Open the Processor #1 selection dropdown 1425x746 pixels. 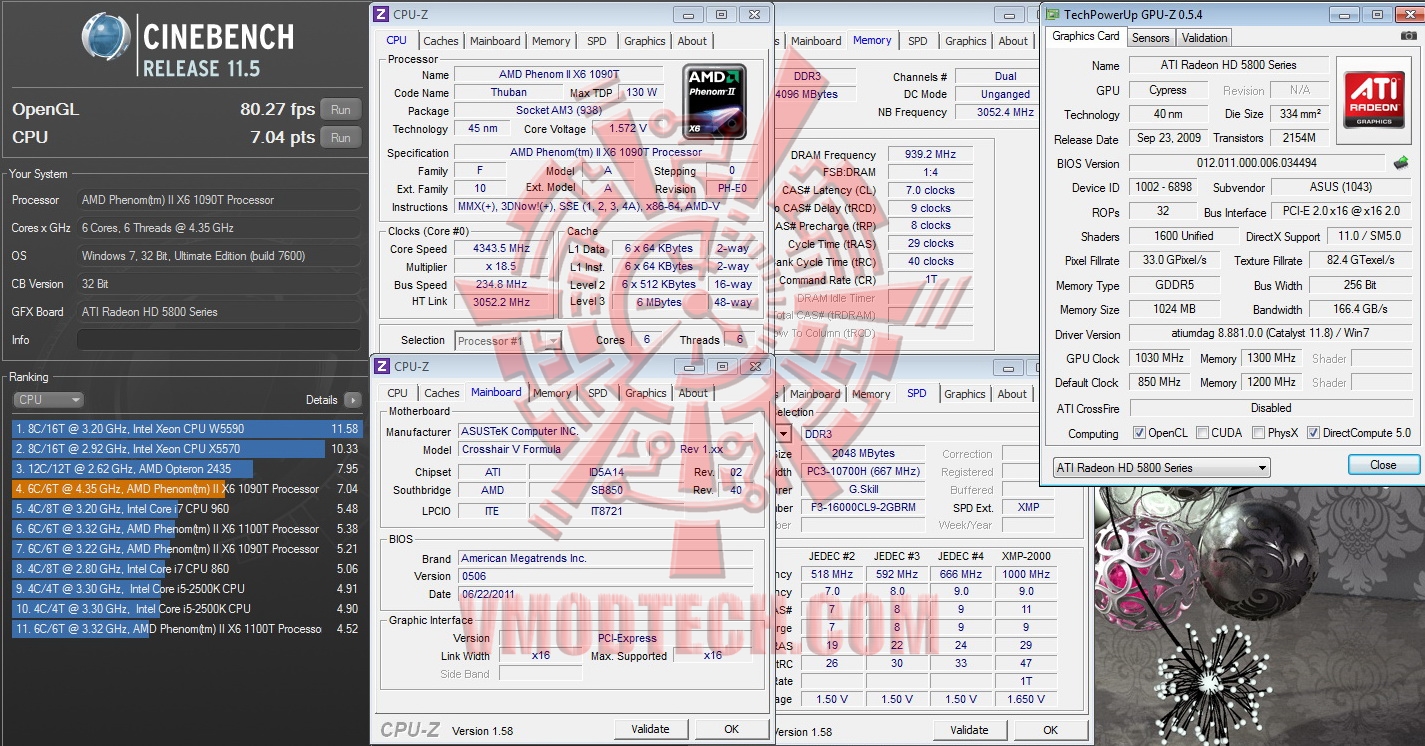(x=508, y=341)
